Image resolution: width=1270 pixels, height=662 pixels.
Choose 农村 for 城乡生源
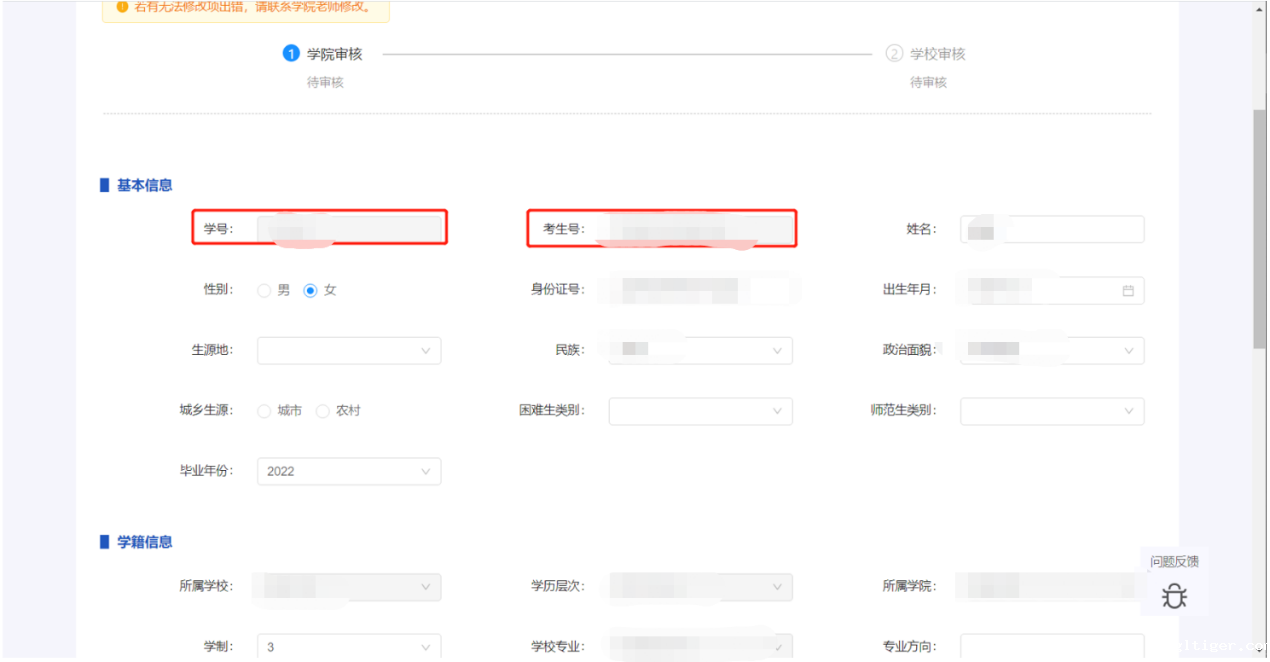pos(322,411)
